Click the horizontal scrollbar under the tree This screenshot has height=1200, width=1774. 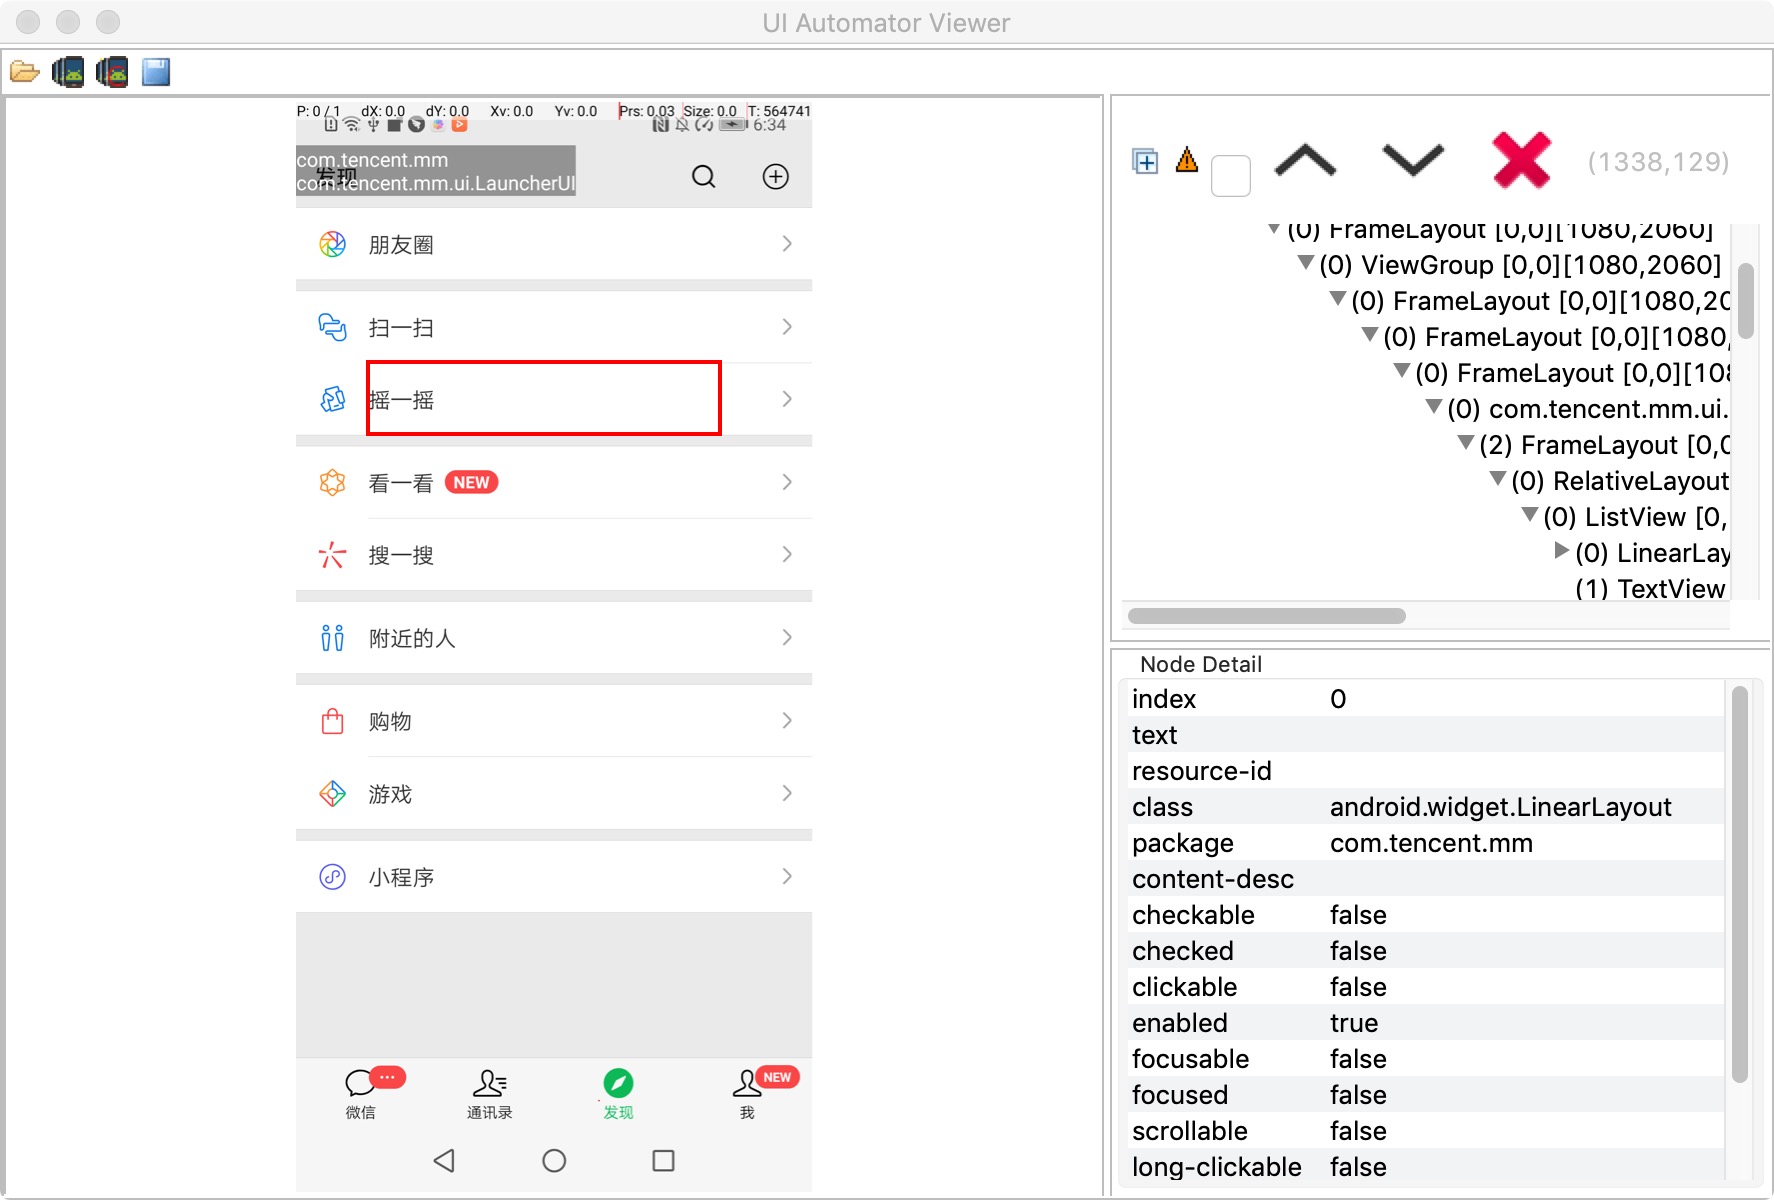(x=1267, y=616)
